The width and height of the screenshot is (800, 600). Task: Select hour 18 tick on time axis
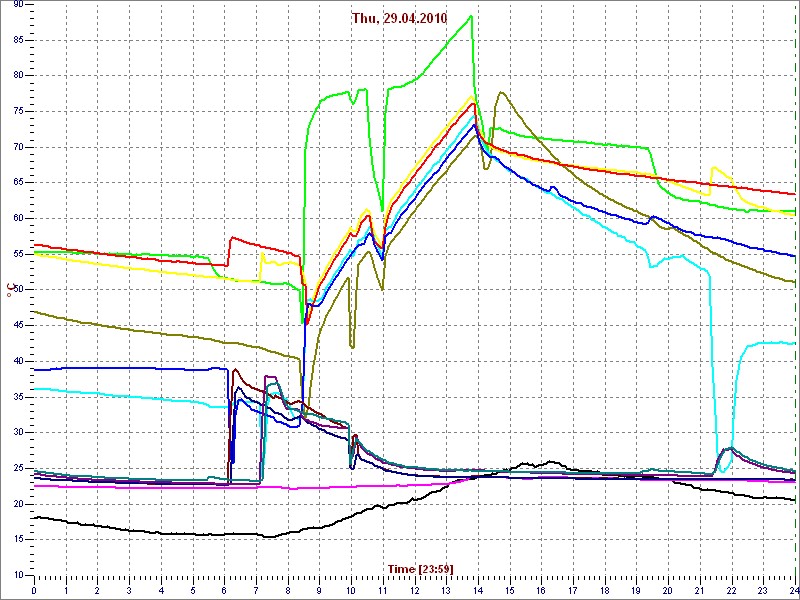(604, 590)
